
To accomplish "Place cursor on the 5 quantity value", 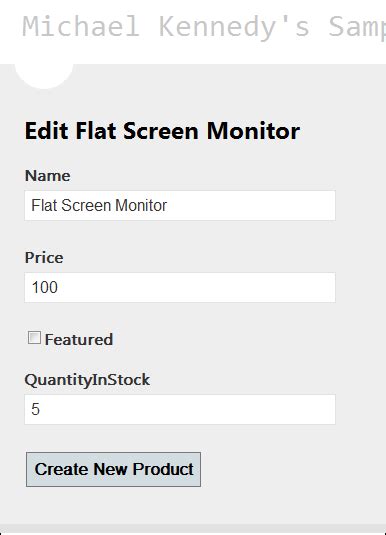I will [35, 409].
